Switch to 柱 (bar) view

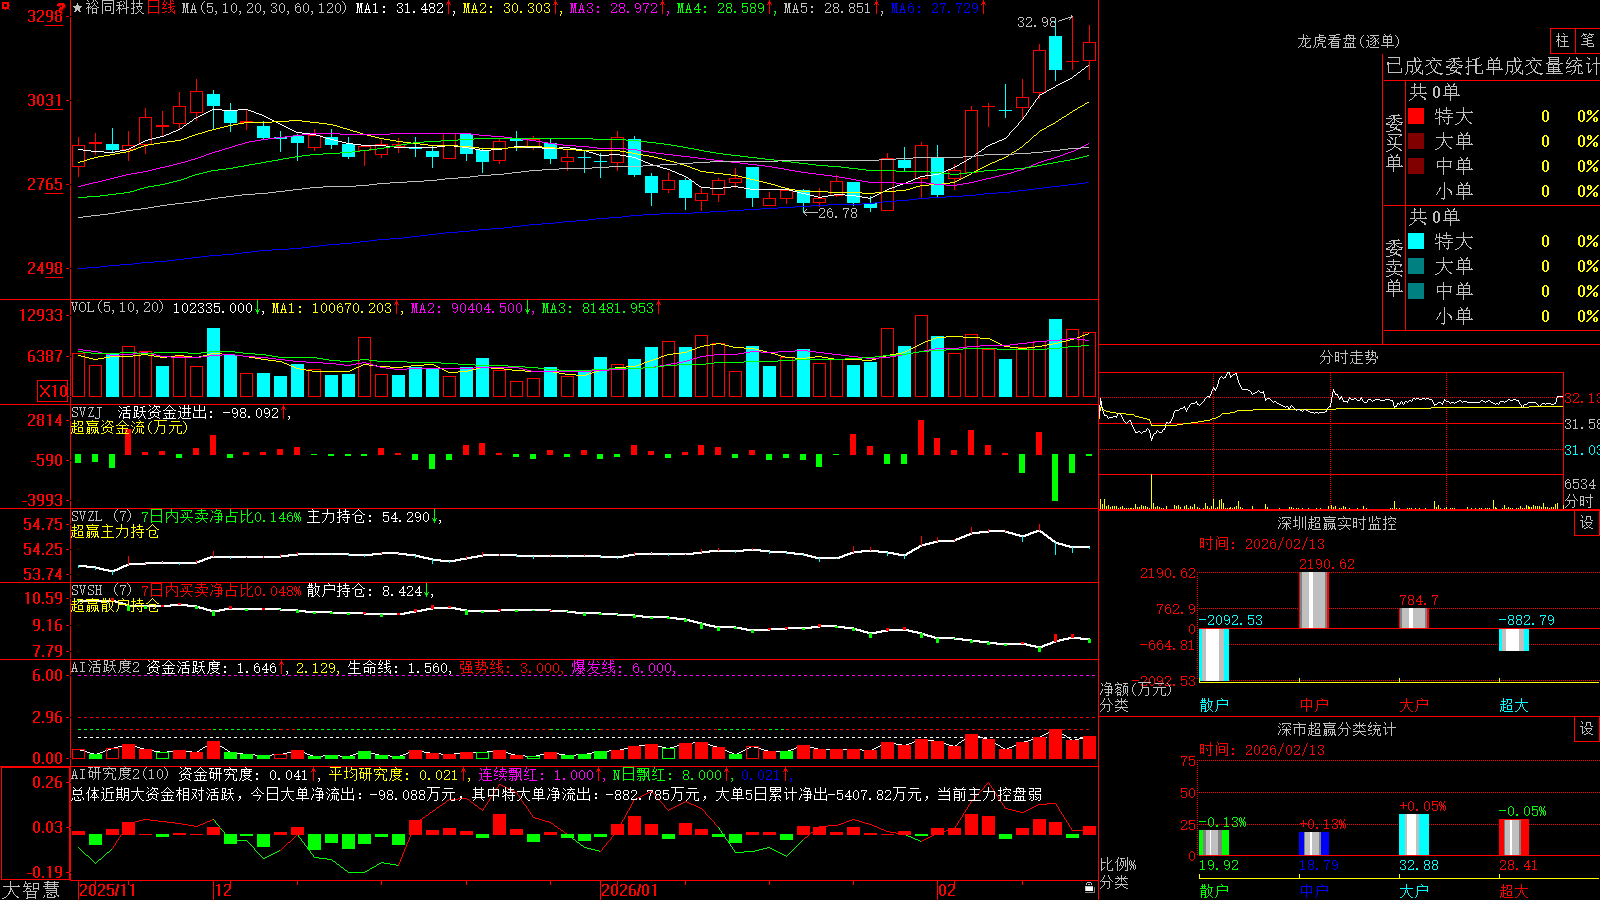coord(1562,40)
